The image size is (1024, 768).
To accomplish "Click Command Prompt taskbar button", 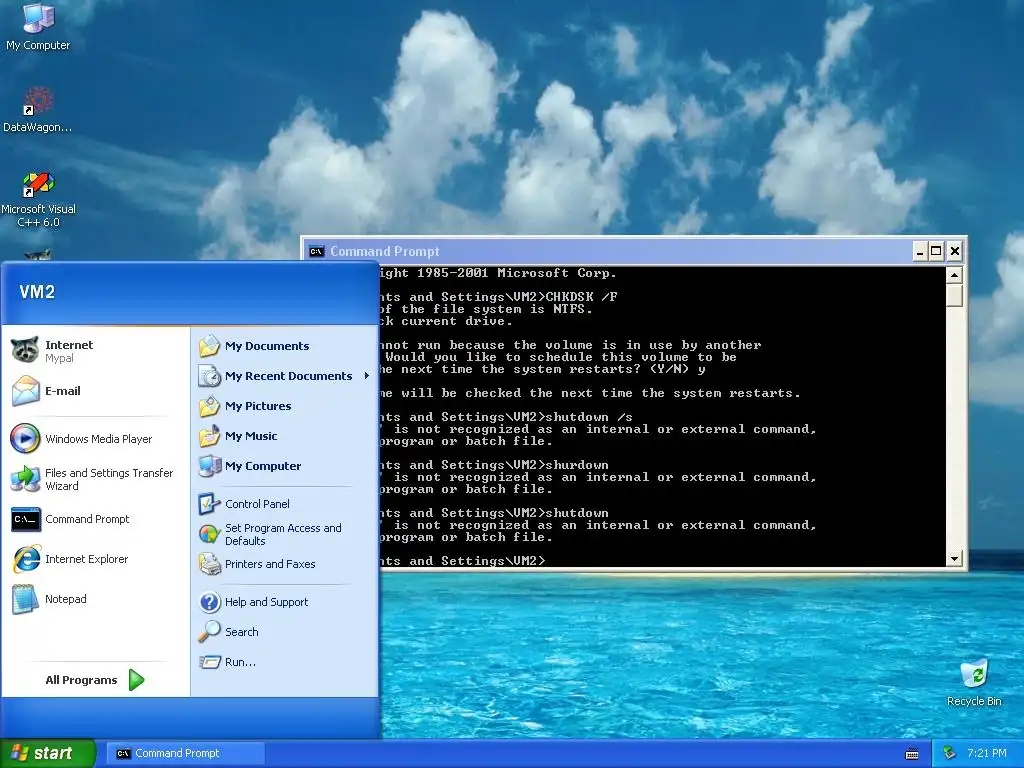I will (185, 754).
